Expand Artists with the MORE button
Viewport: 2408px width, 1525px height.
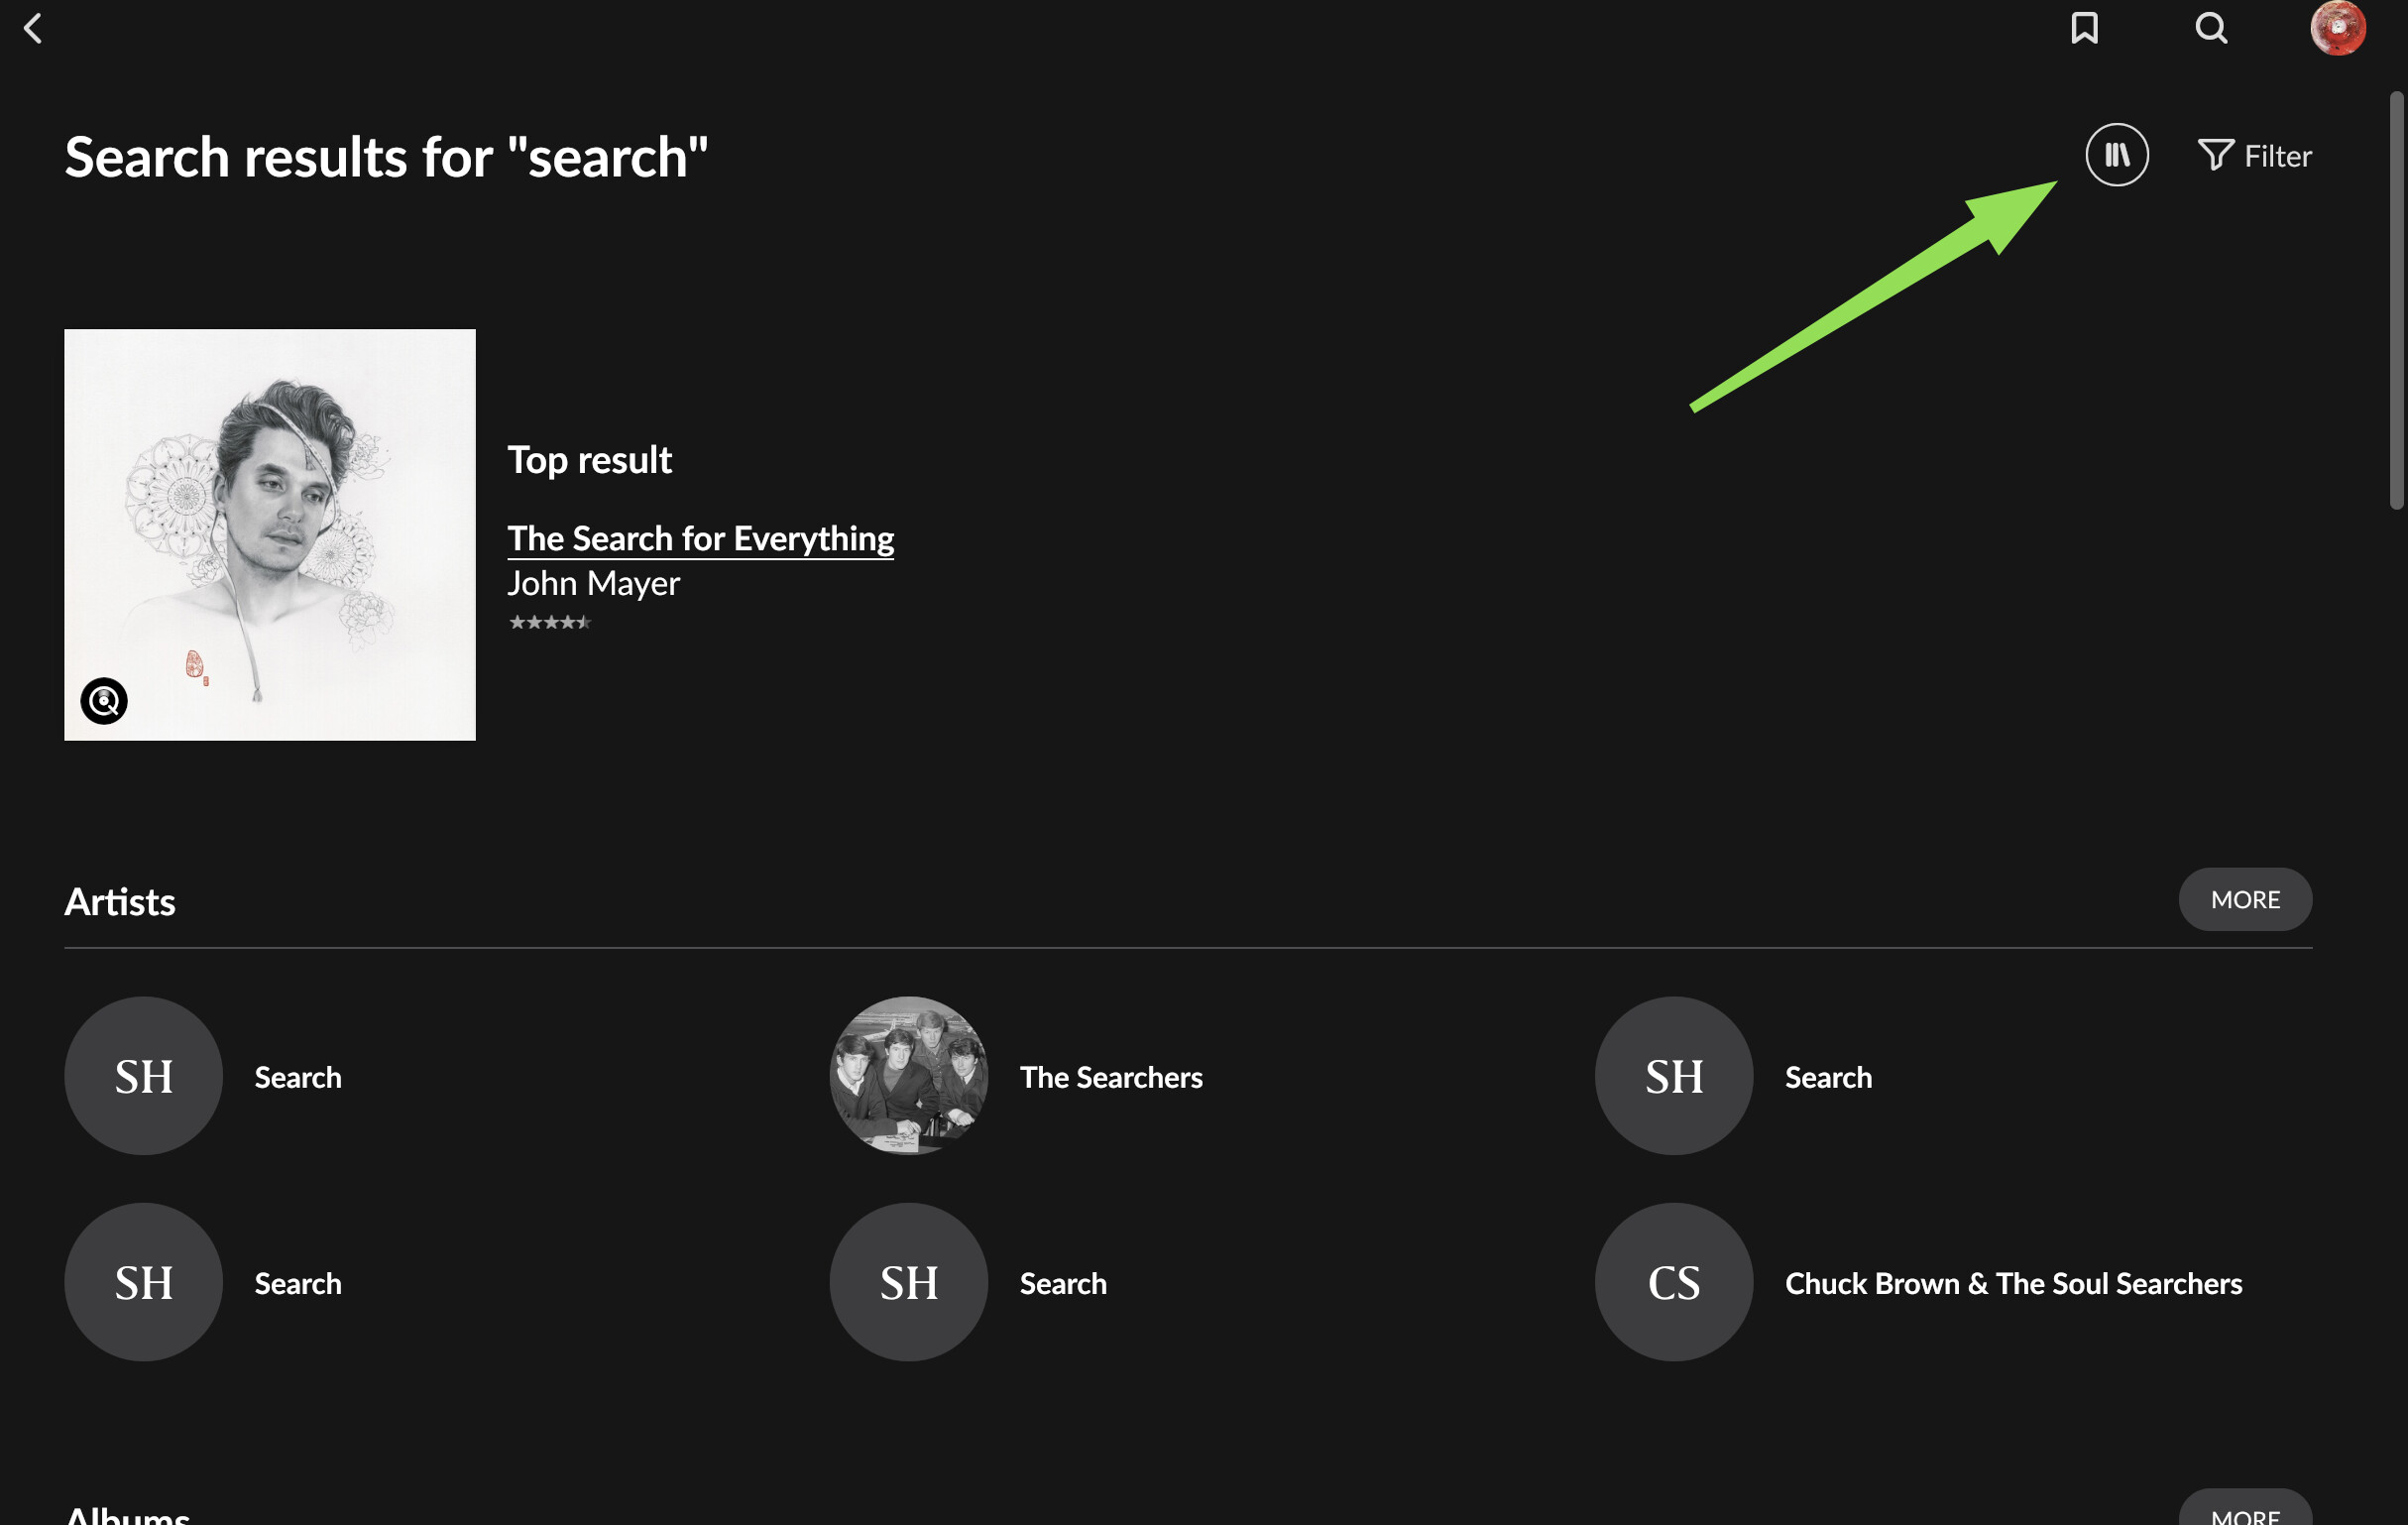coord(2244,899)
